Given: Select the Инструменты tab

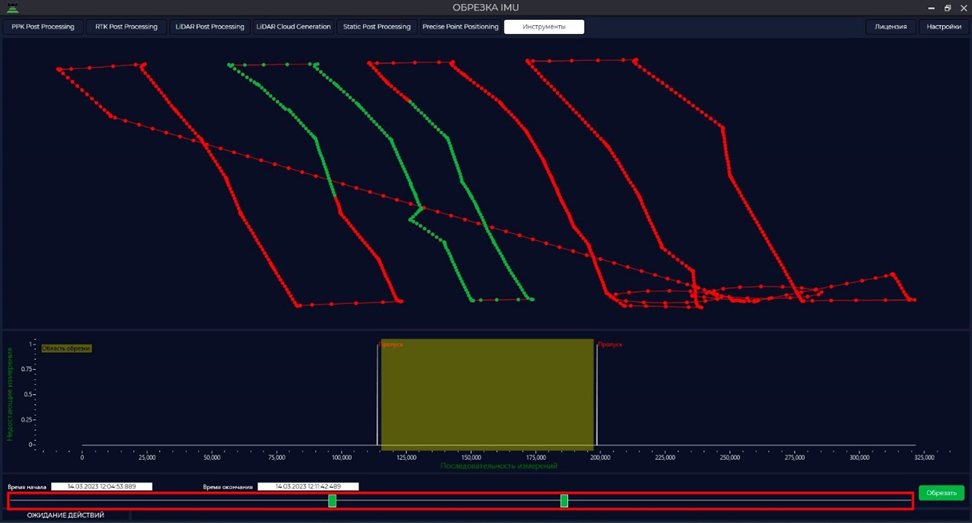Looking at the screenshot, I should [544, 27].
